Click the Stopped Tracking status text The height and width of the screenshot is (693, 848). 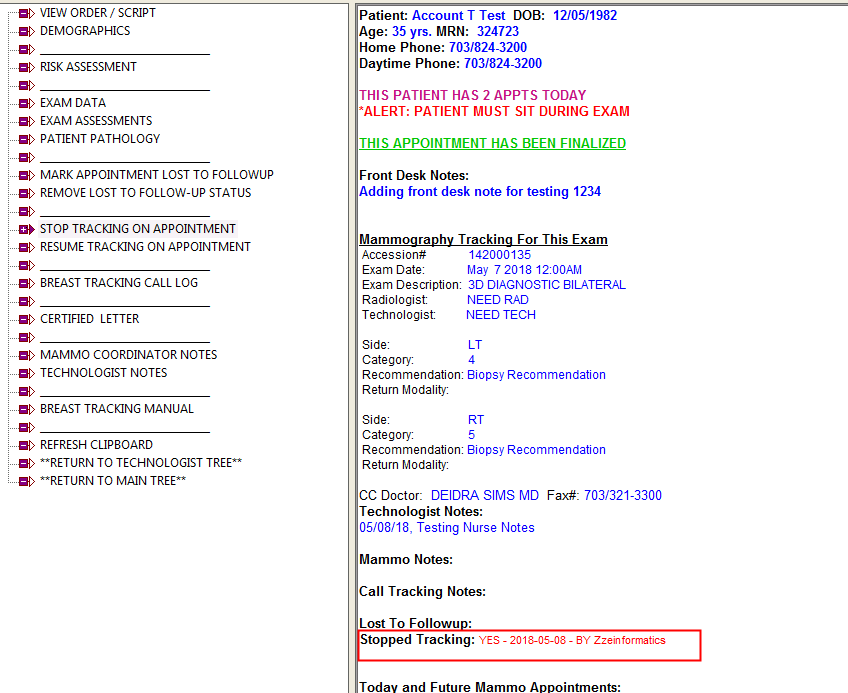[x=571, y=640]
